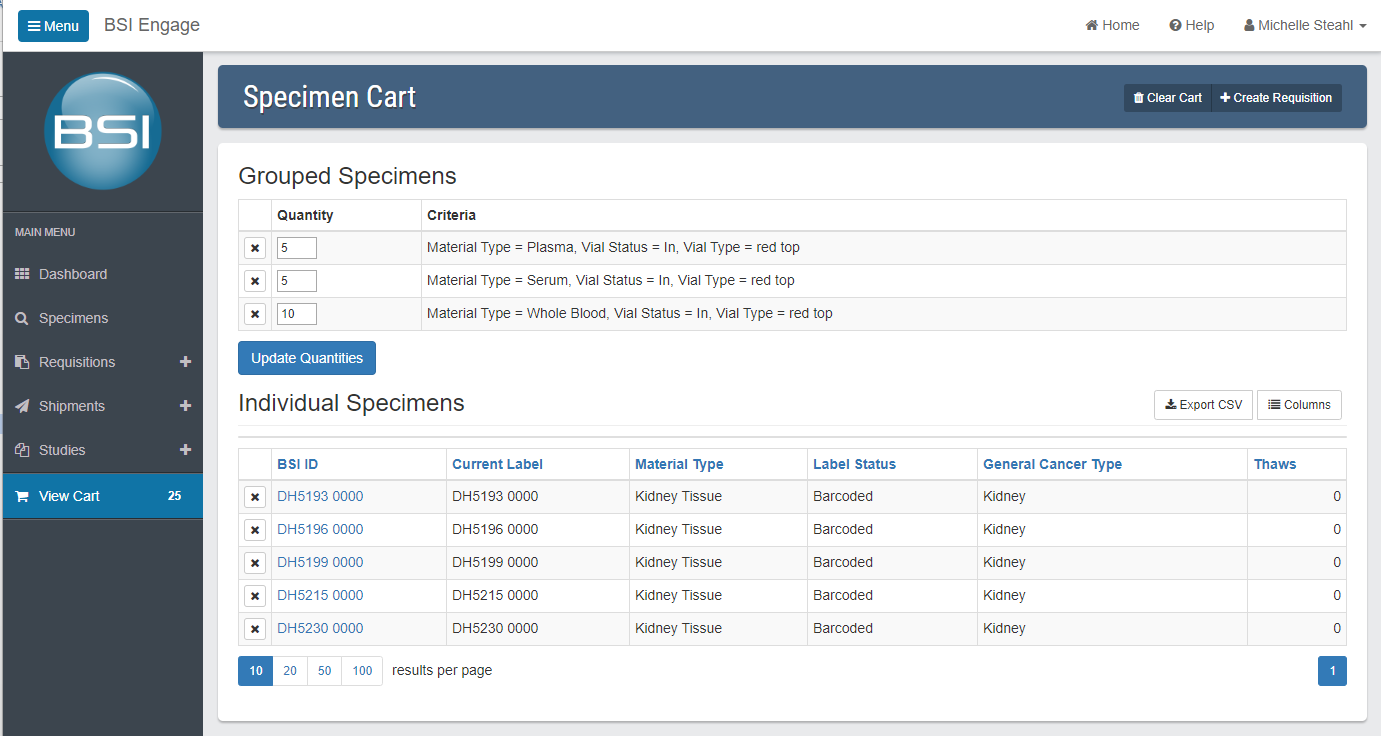1381x736 pixels.
Task: Expand the Michelle Steahl user dropdown
Action: (1305, 26)
